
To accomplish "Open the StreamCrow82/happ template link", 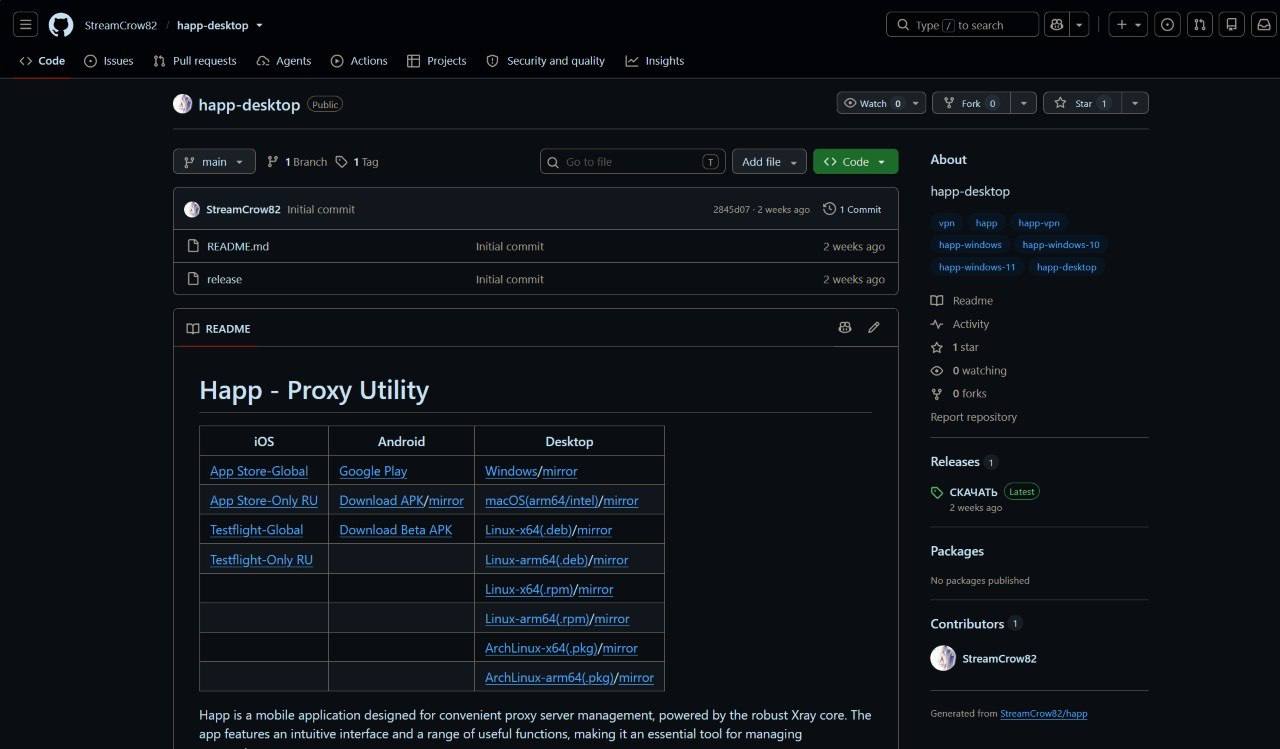I will click(1043, 713).
